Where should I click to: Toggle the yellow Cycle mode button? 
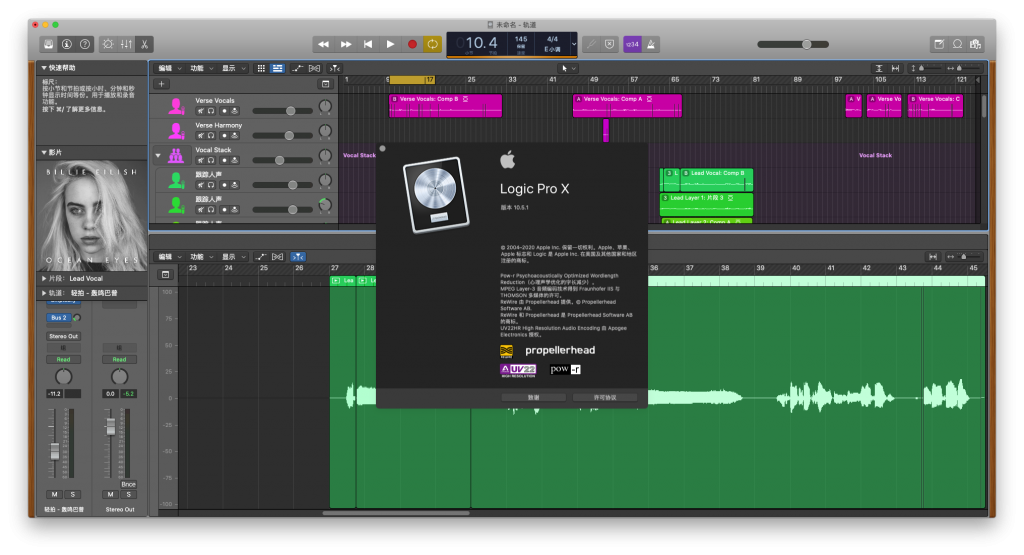[432, 44]
